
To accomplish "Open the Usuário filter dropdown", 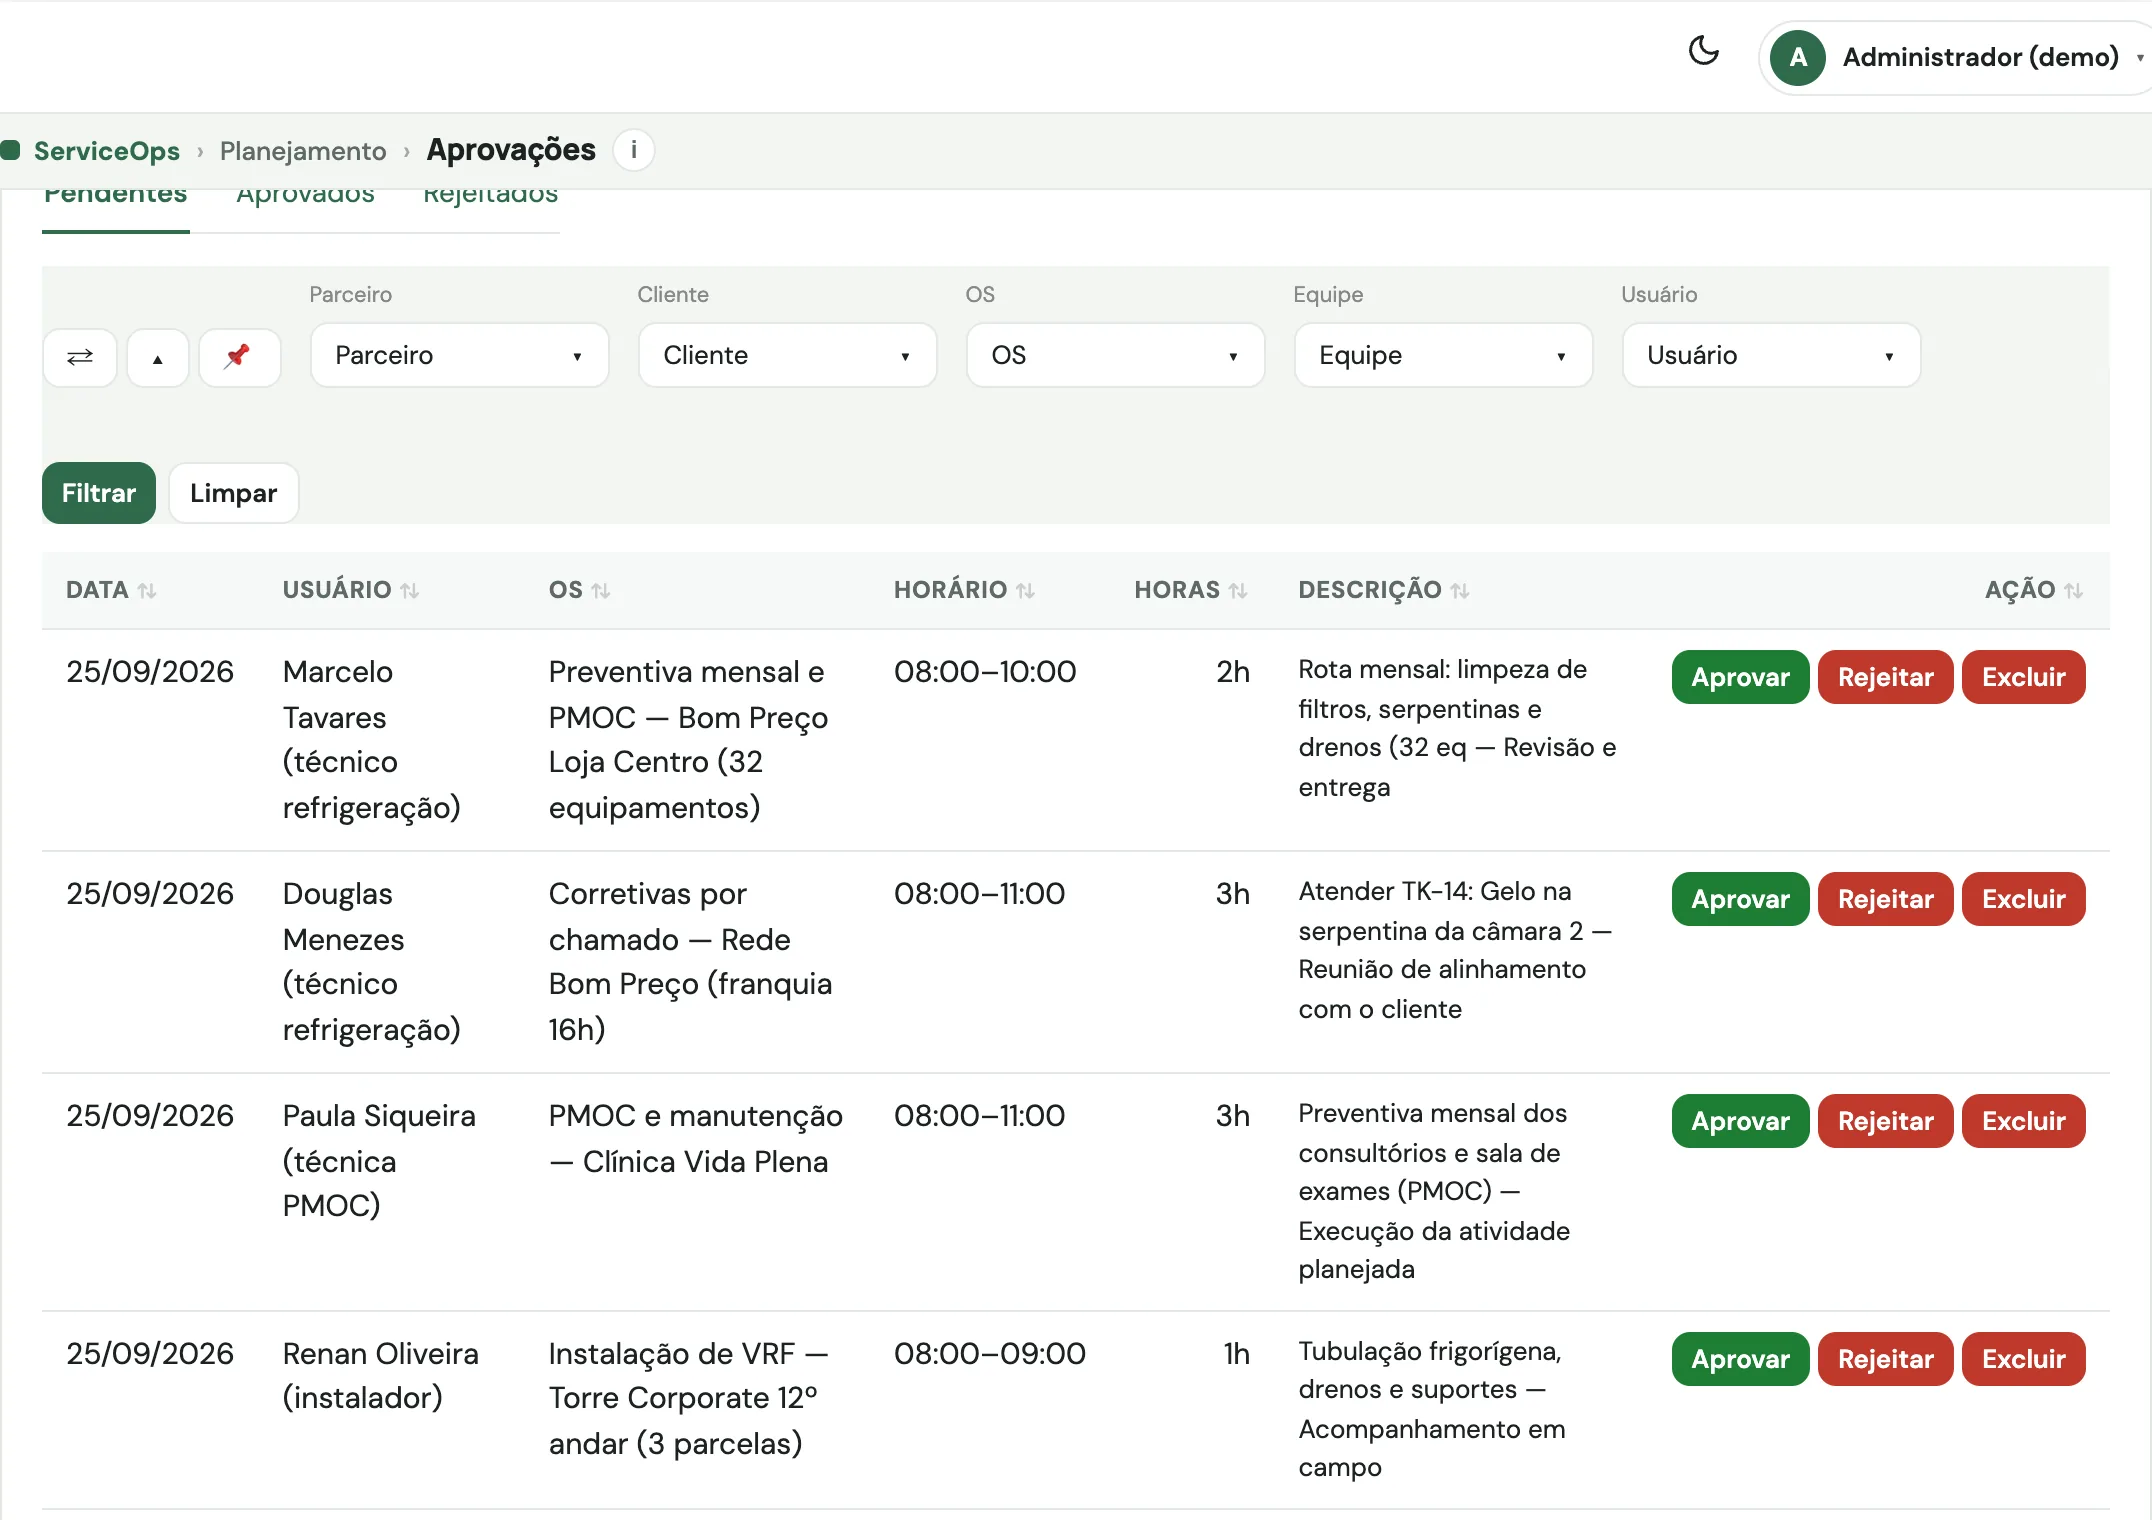I will (1771, 355).
